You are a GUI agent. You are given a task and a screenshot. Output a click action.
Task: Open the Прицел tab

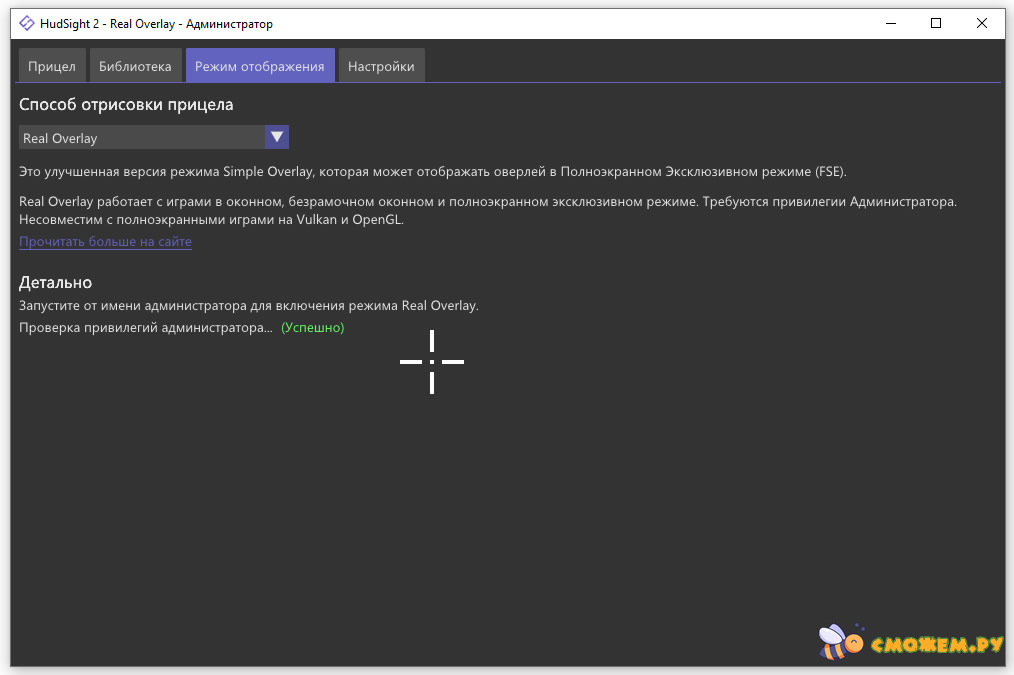(x=52, y=66)
